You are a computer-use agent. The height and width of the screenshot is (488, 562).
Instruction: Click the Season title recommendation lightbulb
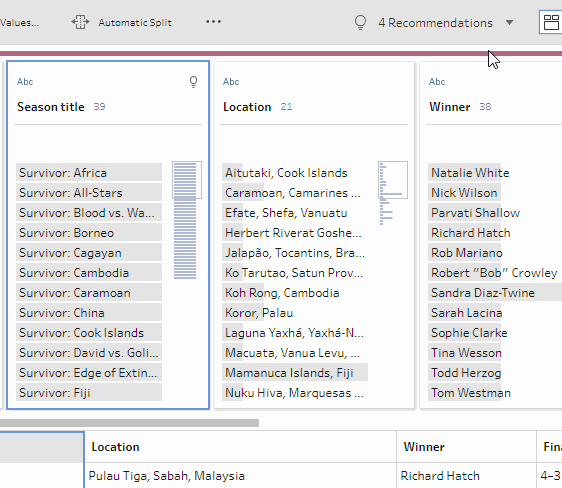(193, 82)
